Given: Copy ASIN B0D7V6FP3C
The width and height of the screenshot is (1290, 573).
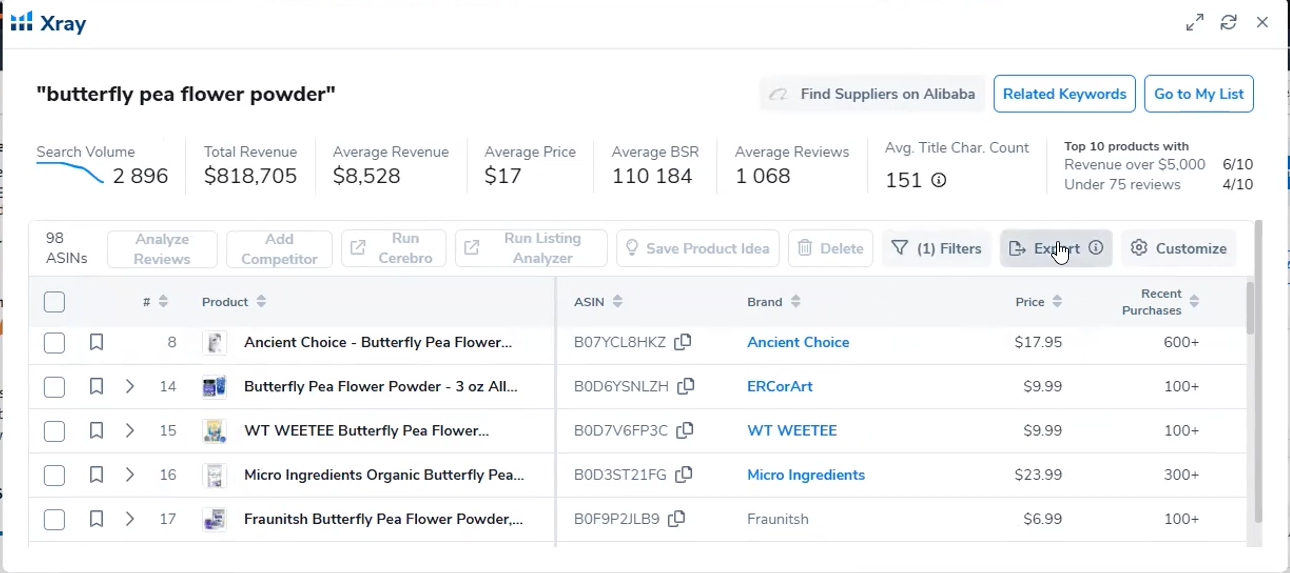Looking at the screenshot, I should pyautogui.click(x=684, y=430).
